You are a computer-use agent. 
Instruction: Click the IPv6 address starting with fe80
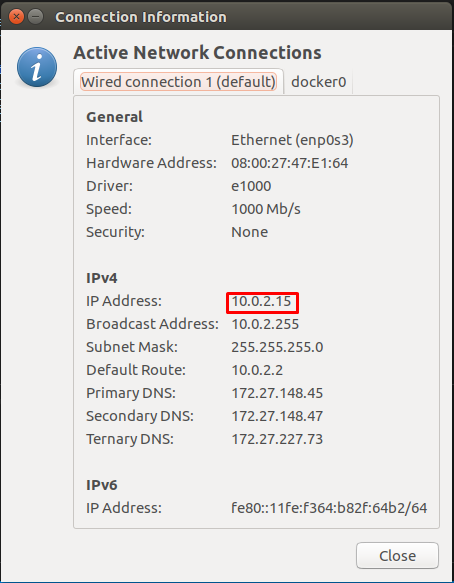(329, 508)
